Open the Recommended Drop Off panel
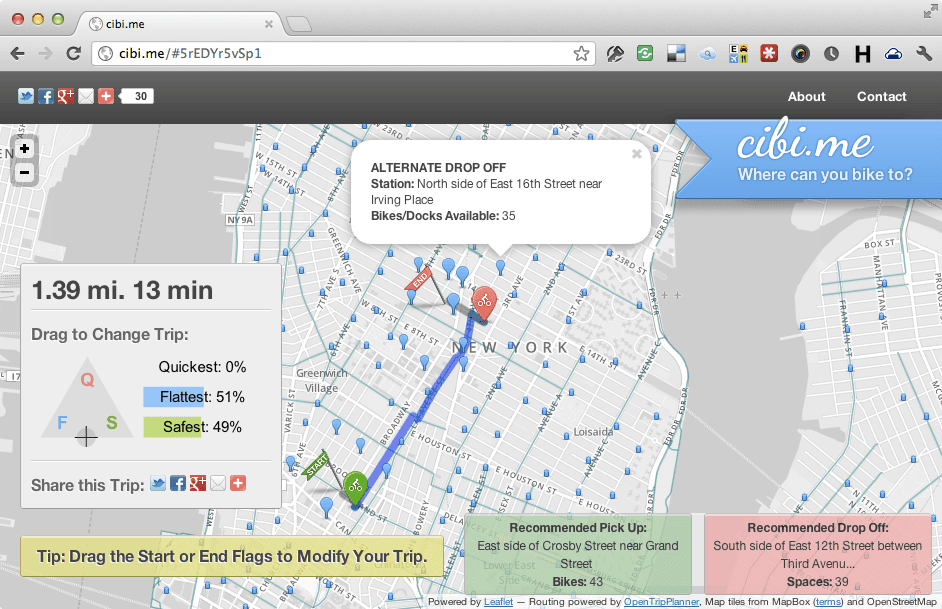Image resolution: width=942 pixels, height=609 pixels. 817,554
